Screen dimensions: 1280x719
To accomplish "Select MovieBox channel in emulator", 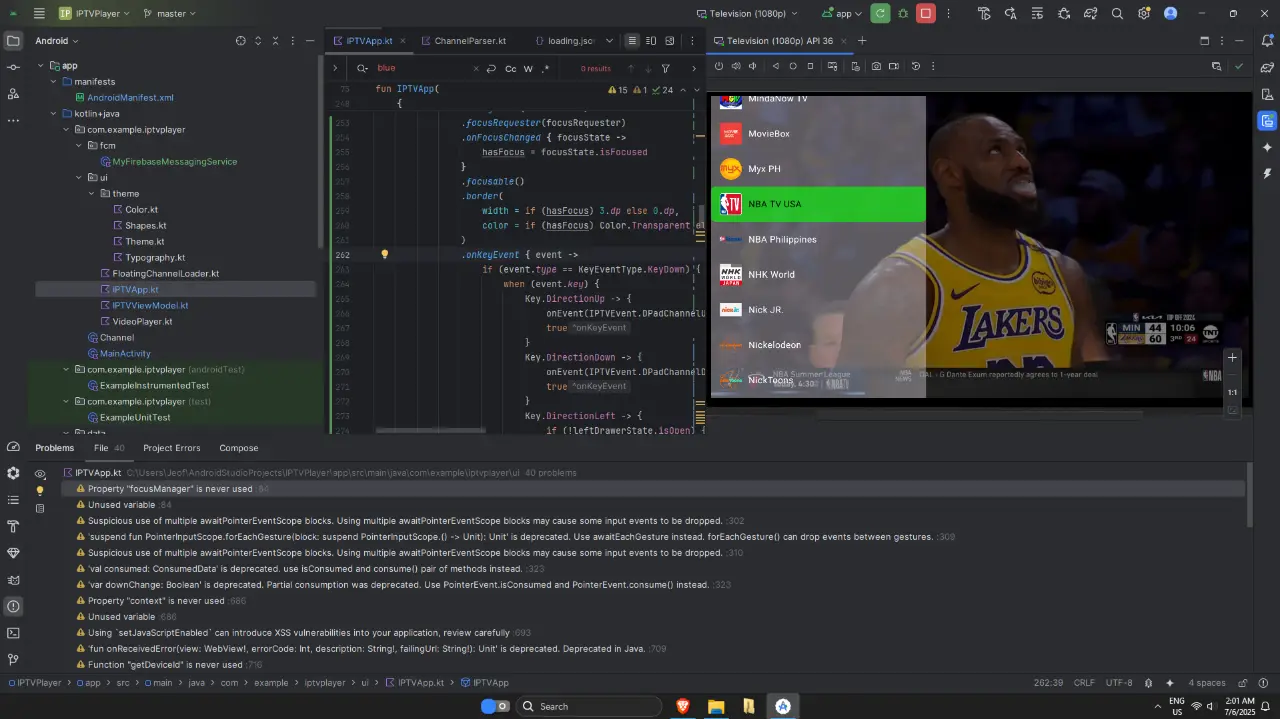I will (x=818, y=134).
